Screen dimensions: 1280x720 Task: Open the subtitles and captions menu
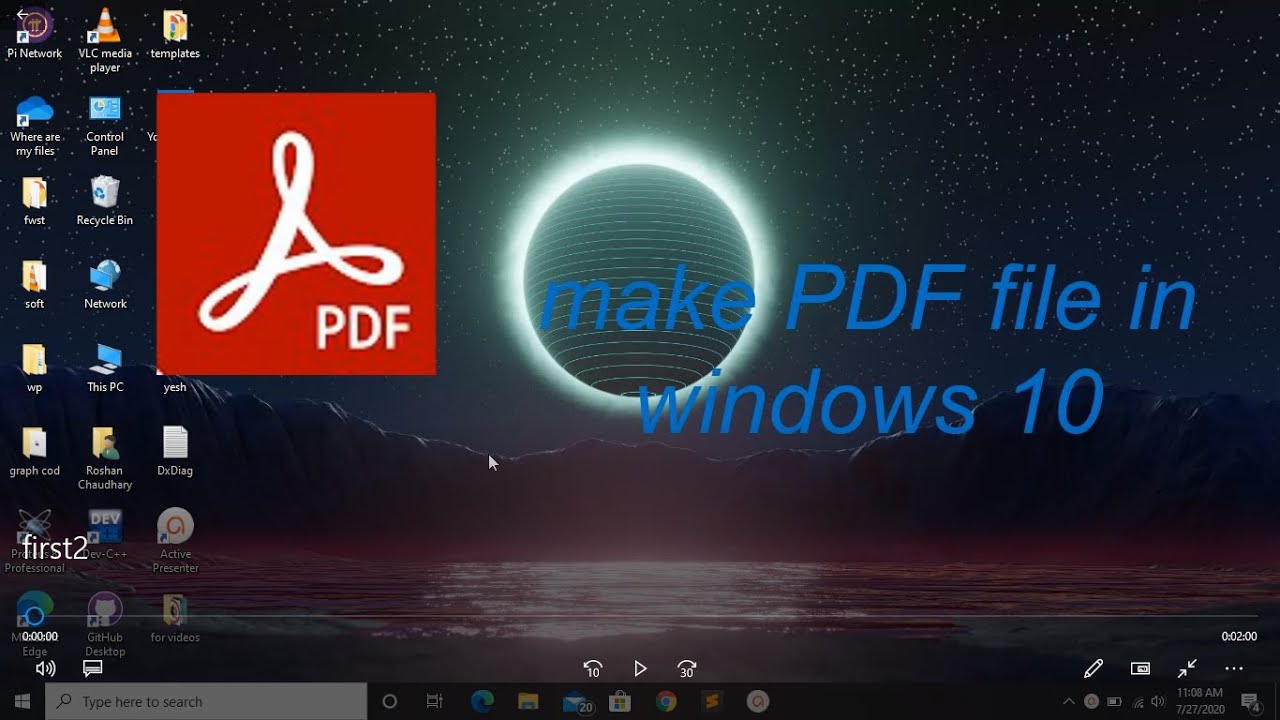click(x=93, y=669)
